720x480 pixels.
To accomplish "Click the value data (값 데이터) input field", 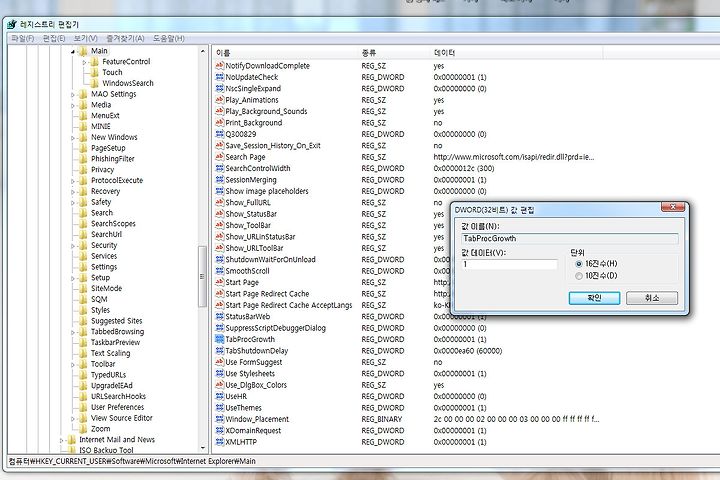I will point(509,265).
